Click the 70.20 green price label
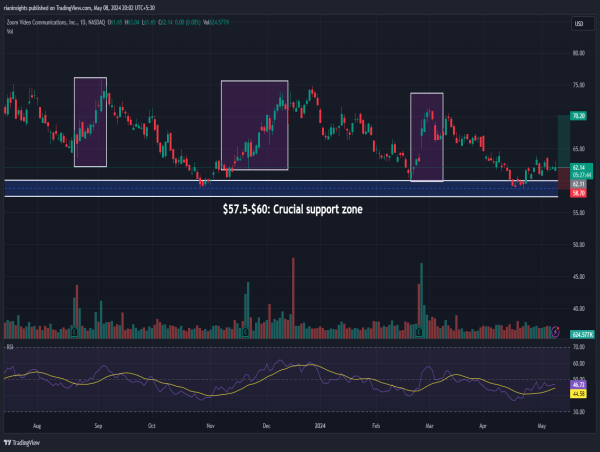The height and width of the screenshot is (452, 600). point(578,116)
